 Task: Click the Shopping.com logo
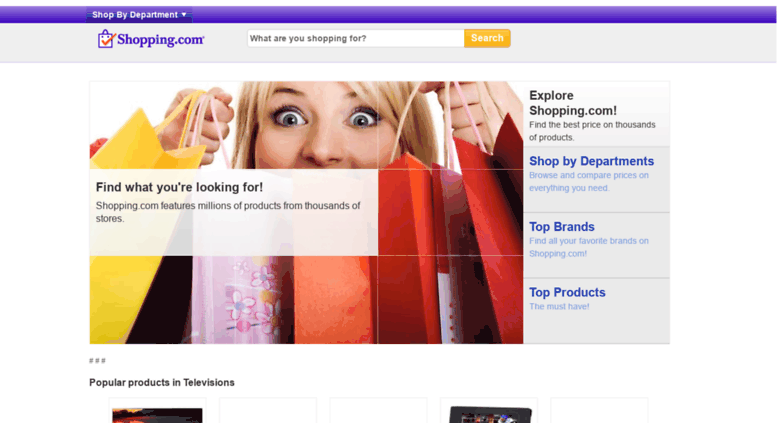click(151, 39)
